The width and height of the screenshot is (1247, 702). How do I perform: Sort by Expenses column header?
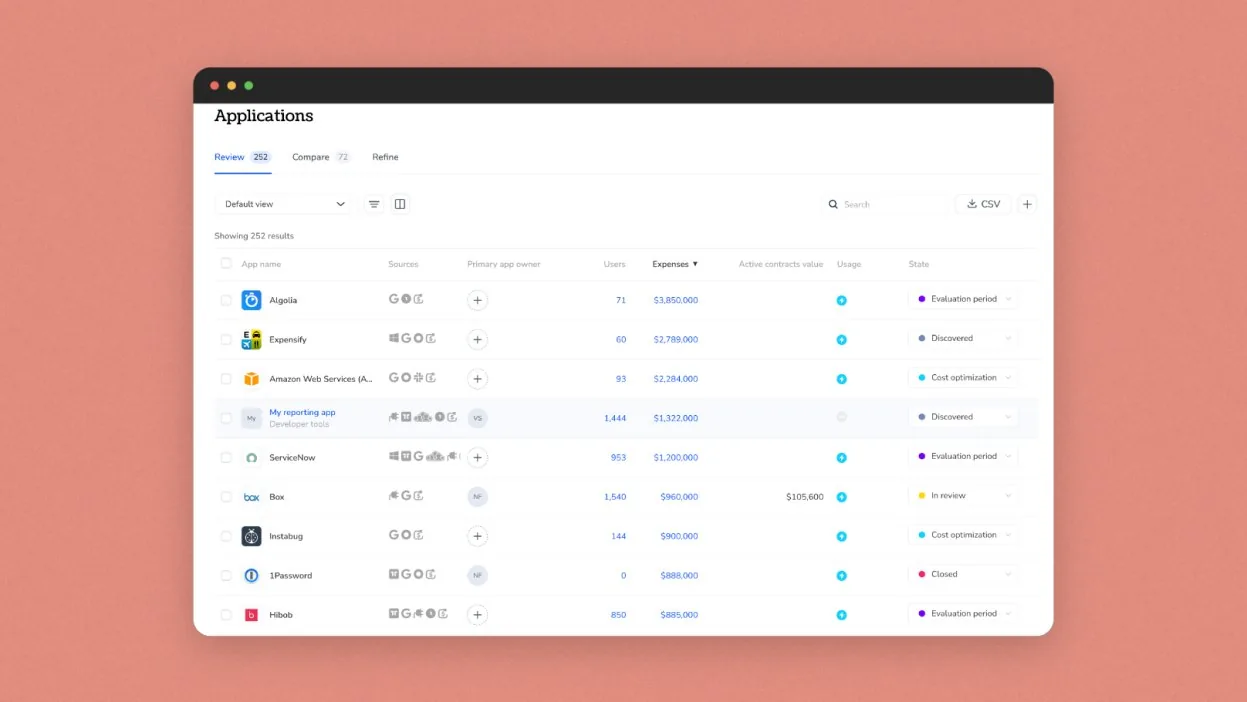675,264
